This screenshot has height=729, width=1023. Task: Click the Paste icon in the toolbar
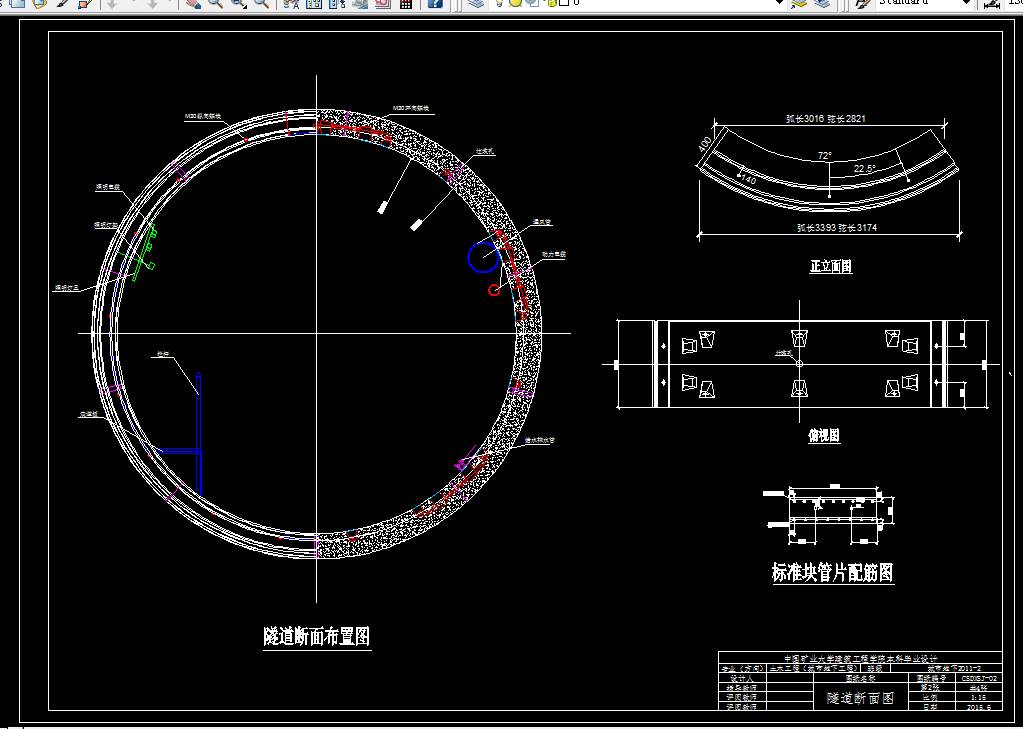[38, 3]
